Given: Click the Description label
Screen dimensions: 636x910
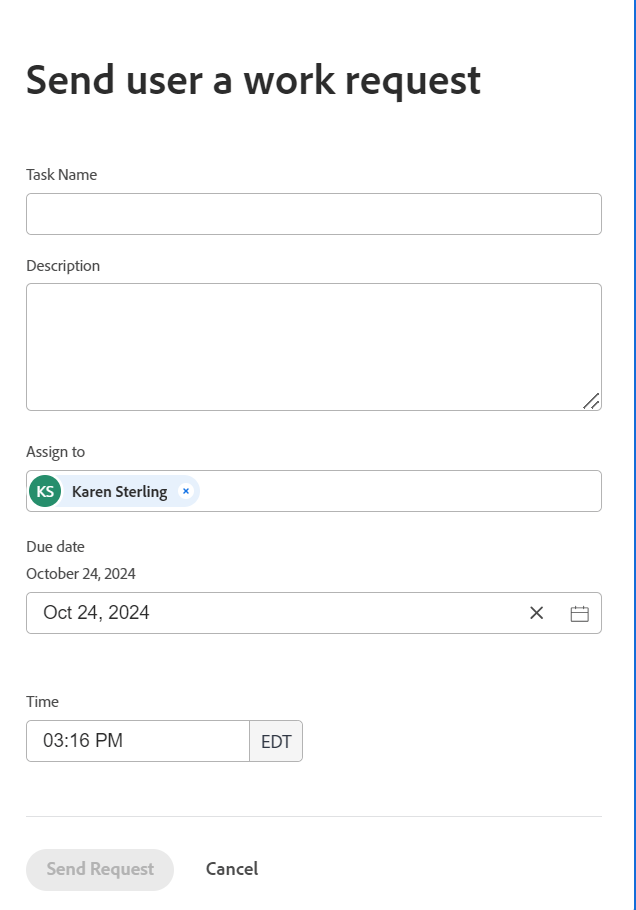Looking at the screenshot, I should click(x=63, y=266).
